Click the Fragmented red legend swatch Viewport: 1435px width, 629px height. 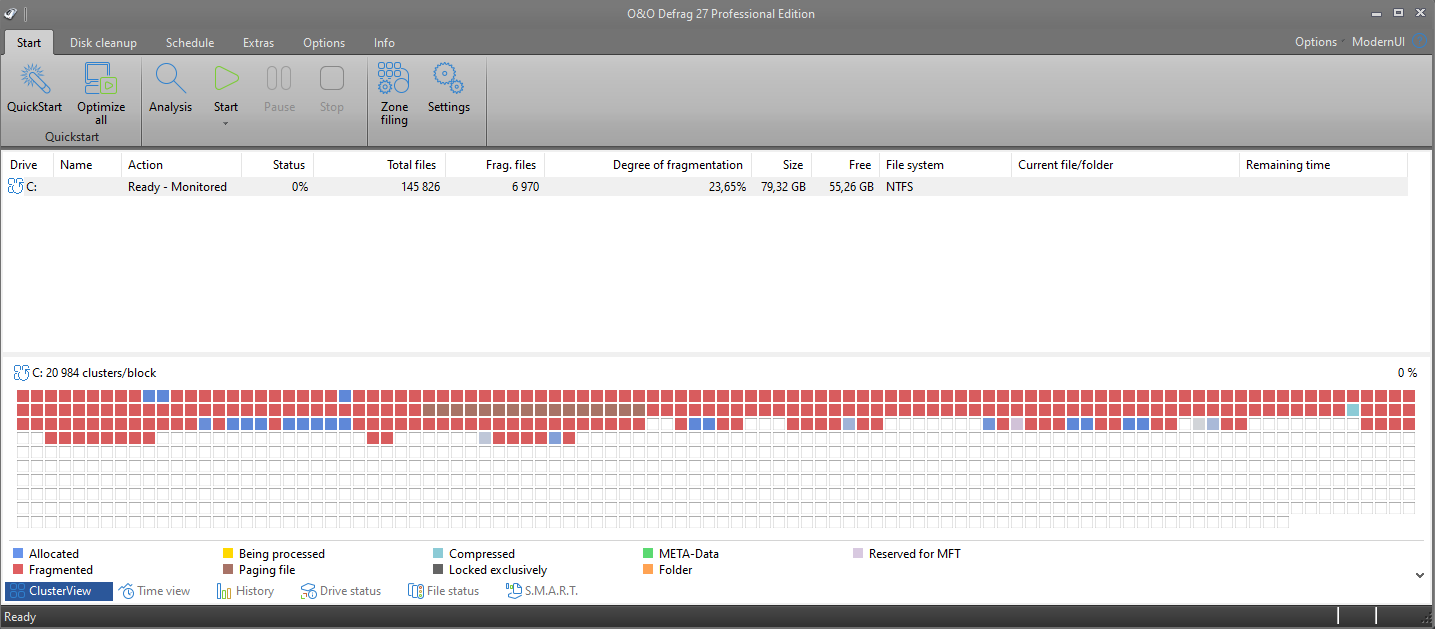point(18,570)
